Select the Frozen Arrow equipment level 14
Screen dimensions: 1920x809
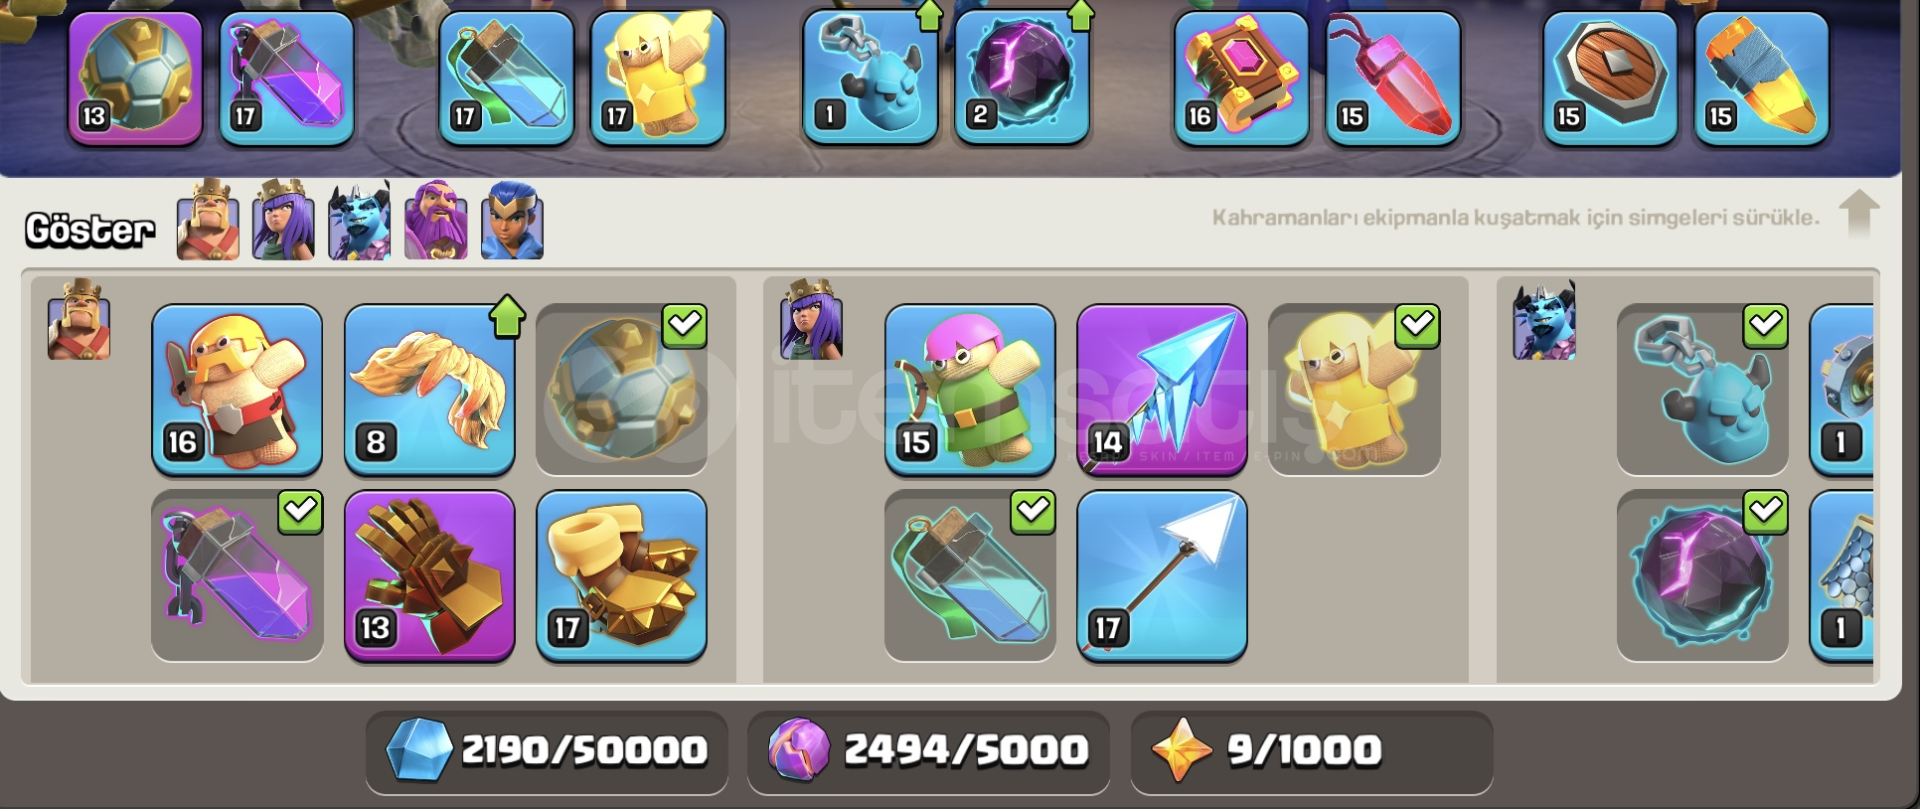coord(1162,389)
